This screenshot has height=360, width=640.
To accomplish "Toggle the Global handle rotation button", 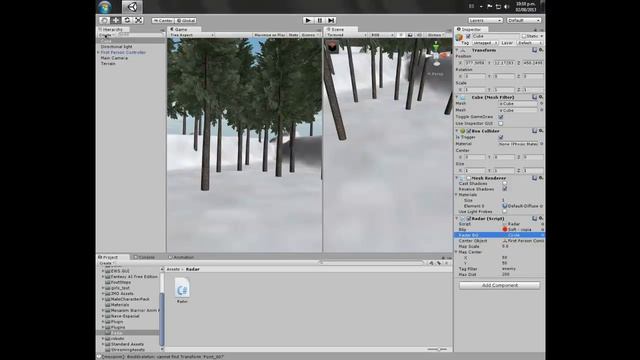I will 186,20.
